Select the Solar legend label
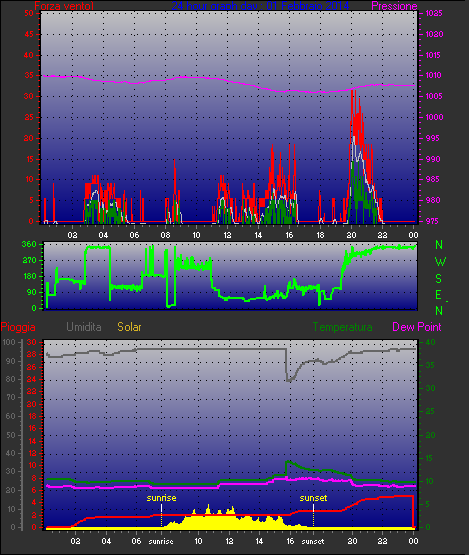 click(129, 327)
